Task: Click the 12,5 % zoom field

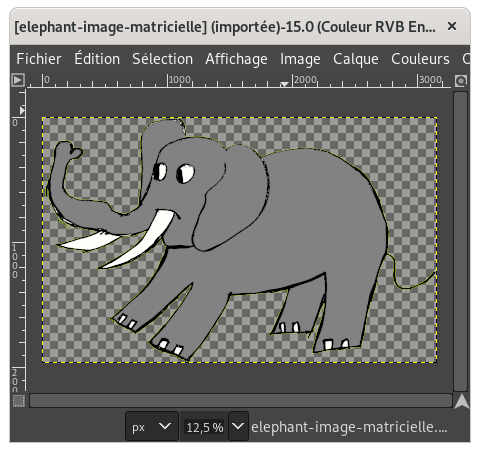Action: (x=205, y=427)
